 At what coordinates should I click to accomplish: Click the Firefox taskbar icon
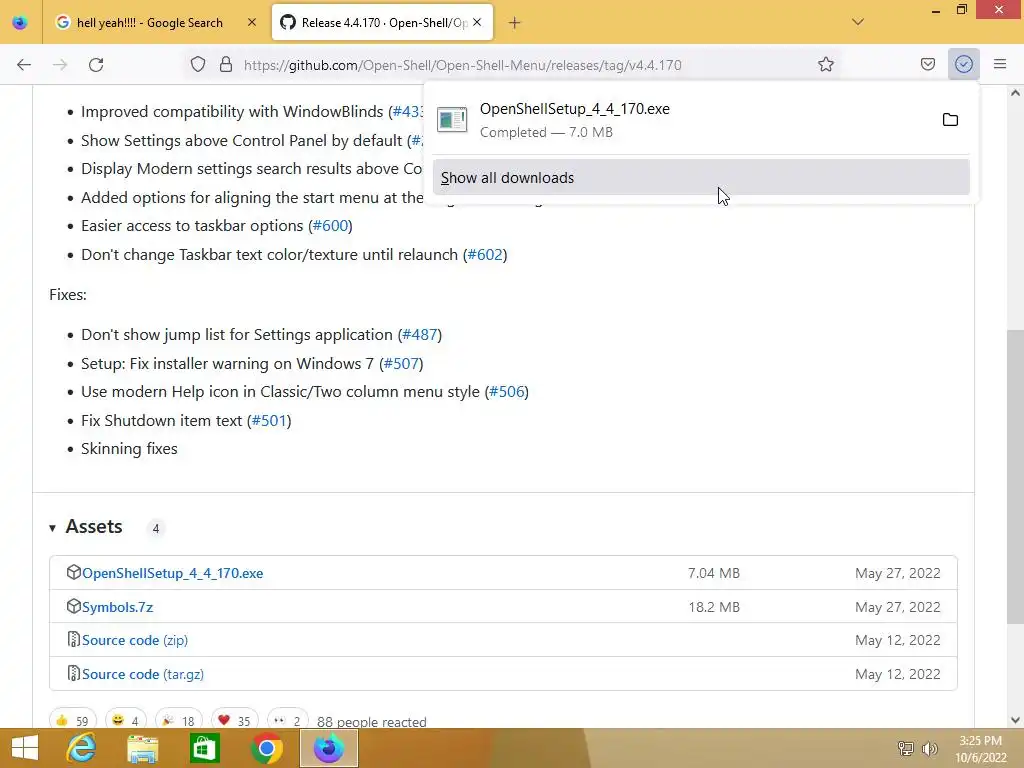(328, 748)
